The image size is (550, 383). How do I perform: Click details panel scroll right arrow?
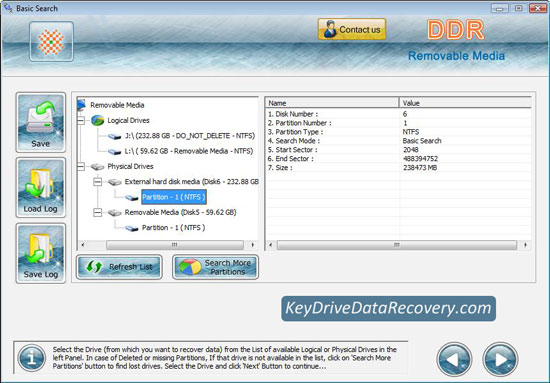(x=525, y=245)
